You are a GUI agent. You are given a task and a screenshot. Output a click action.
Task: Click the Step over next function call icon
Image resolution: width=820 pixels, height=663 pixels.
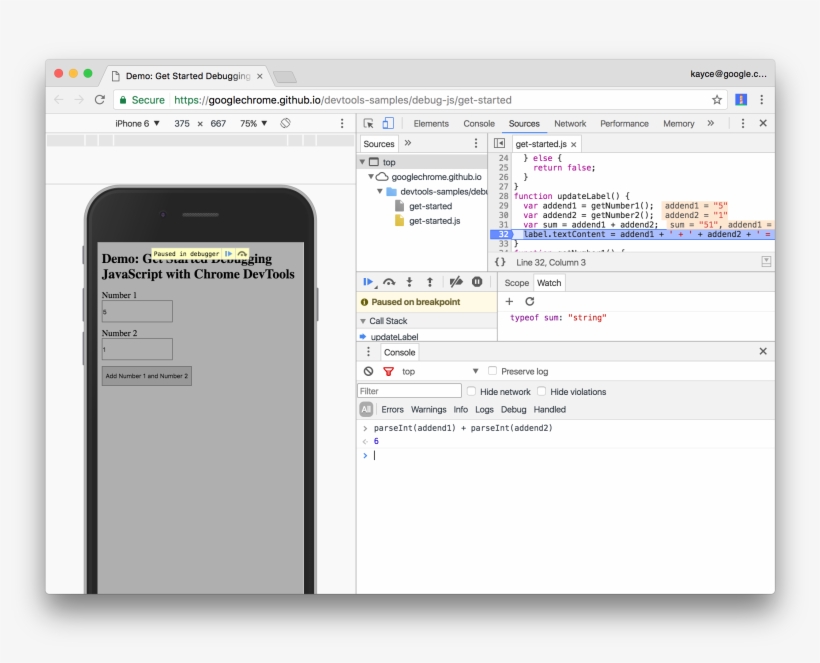point(390,281)
